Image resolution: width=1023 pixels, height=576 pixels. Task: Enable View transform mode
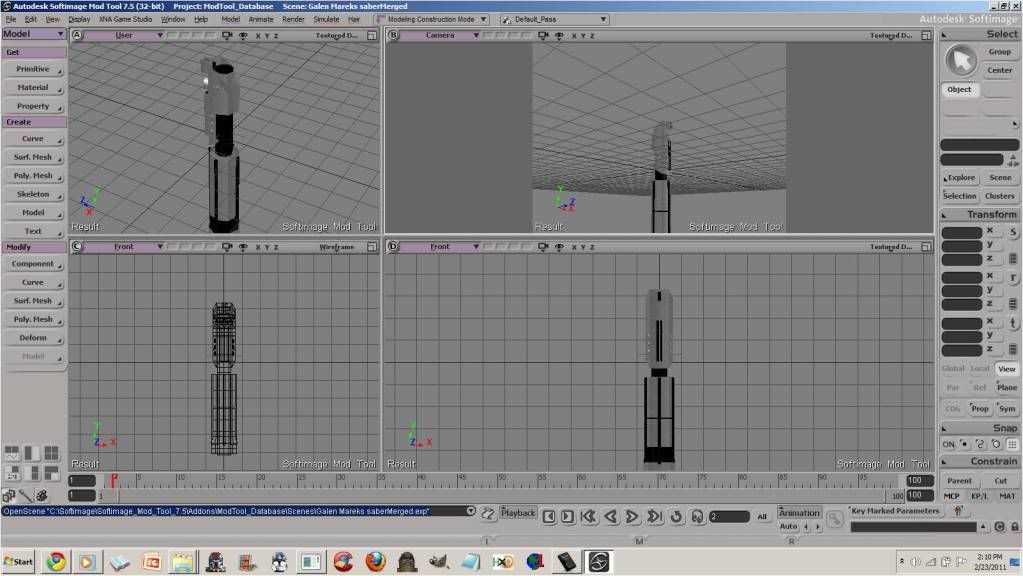pos(1007,369)
